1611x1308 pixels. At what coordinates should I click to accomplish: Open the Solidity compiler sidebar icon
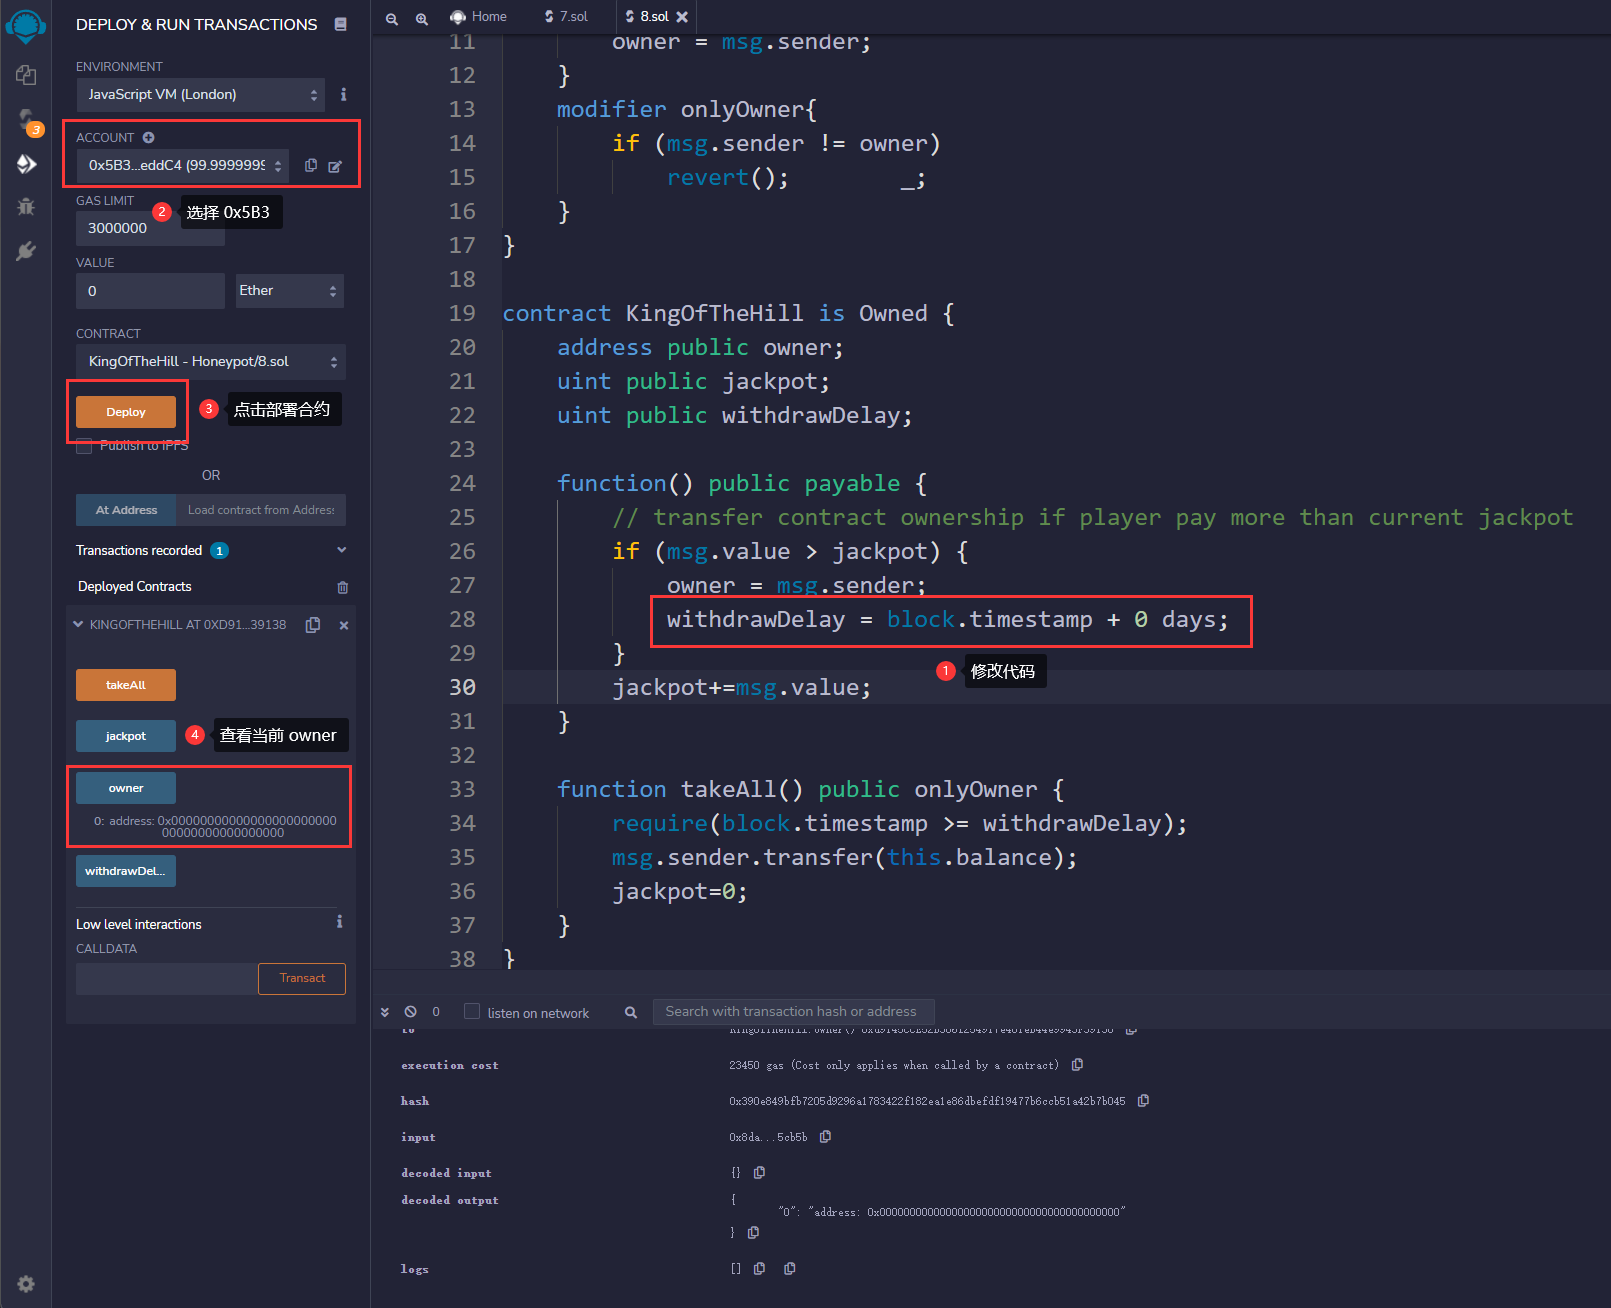click(x=26, y=121)
